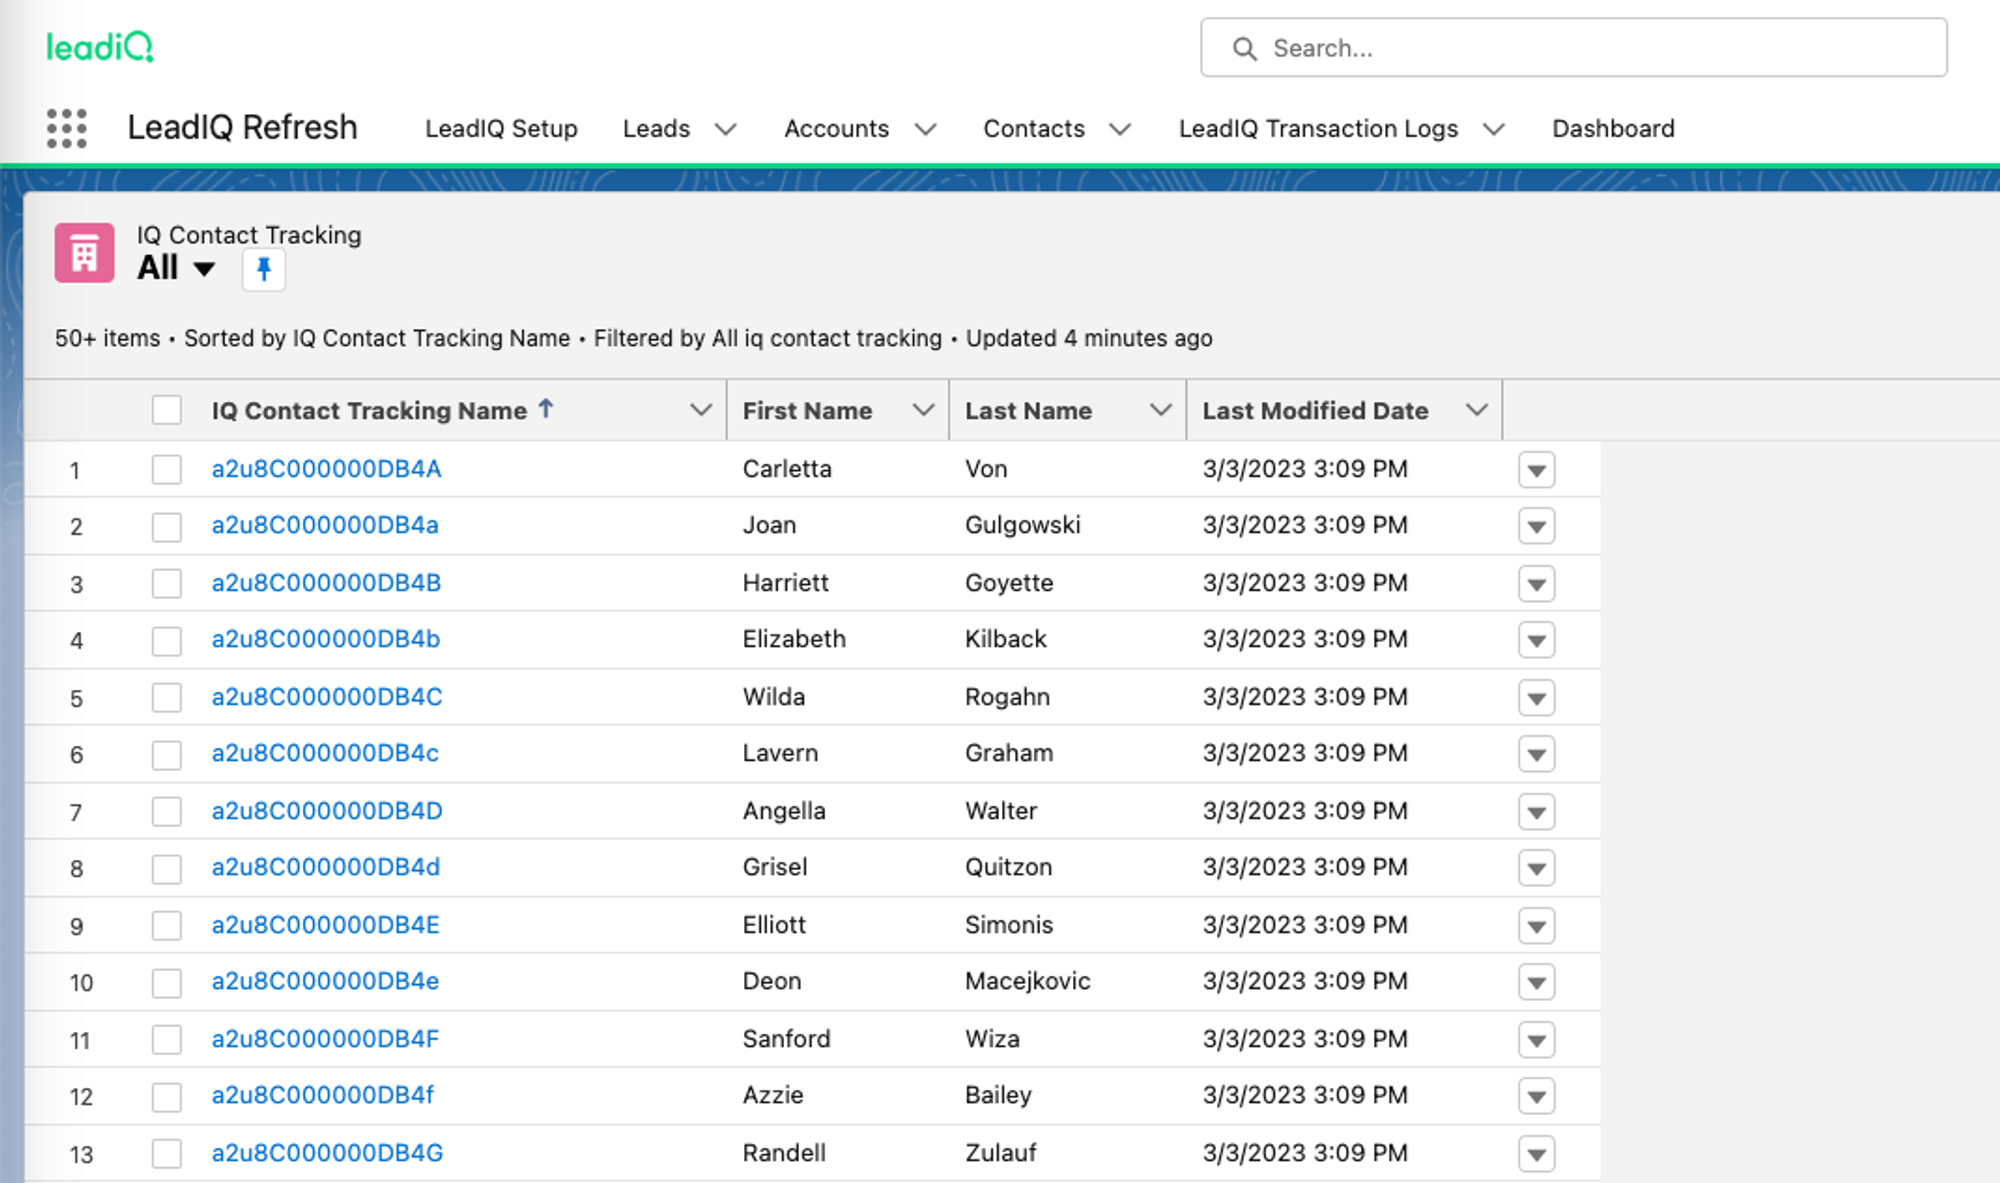Screen dimensions: 2000x1183
Task: Open the LeadIQ Setup tab
Action: (x=501, y=129)
